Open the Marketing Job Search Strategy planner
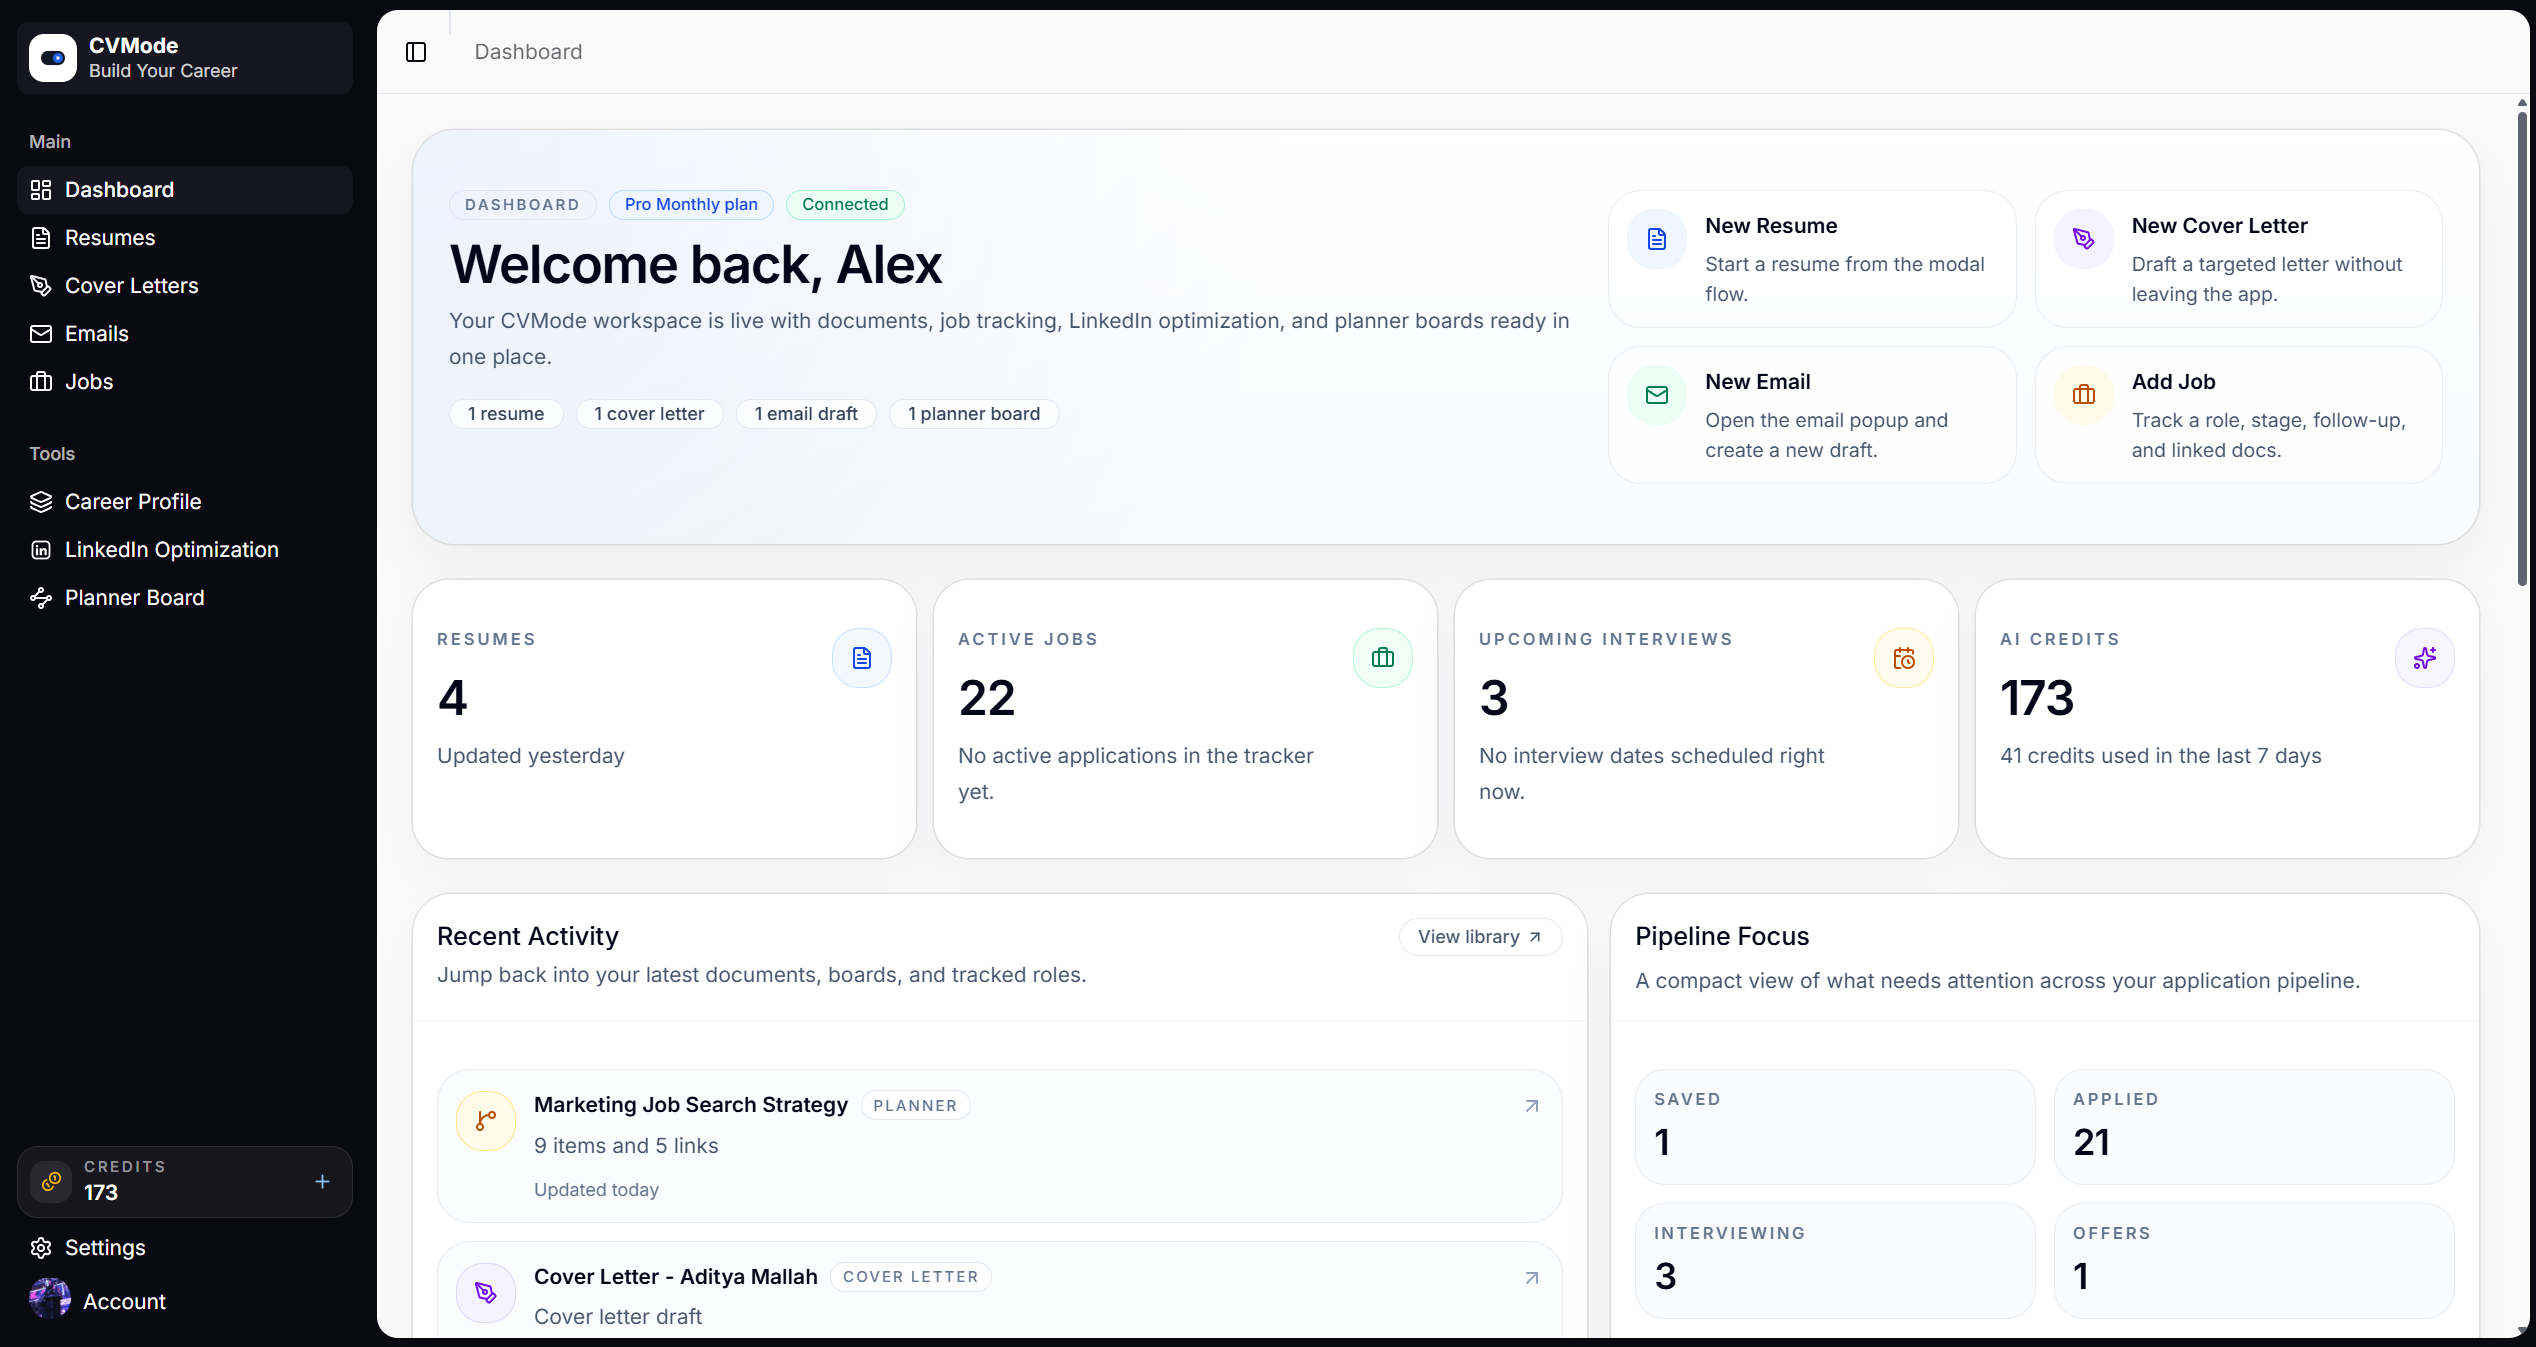This screenshot has width=2536, height=1347. (x=691, y=1104)
